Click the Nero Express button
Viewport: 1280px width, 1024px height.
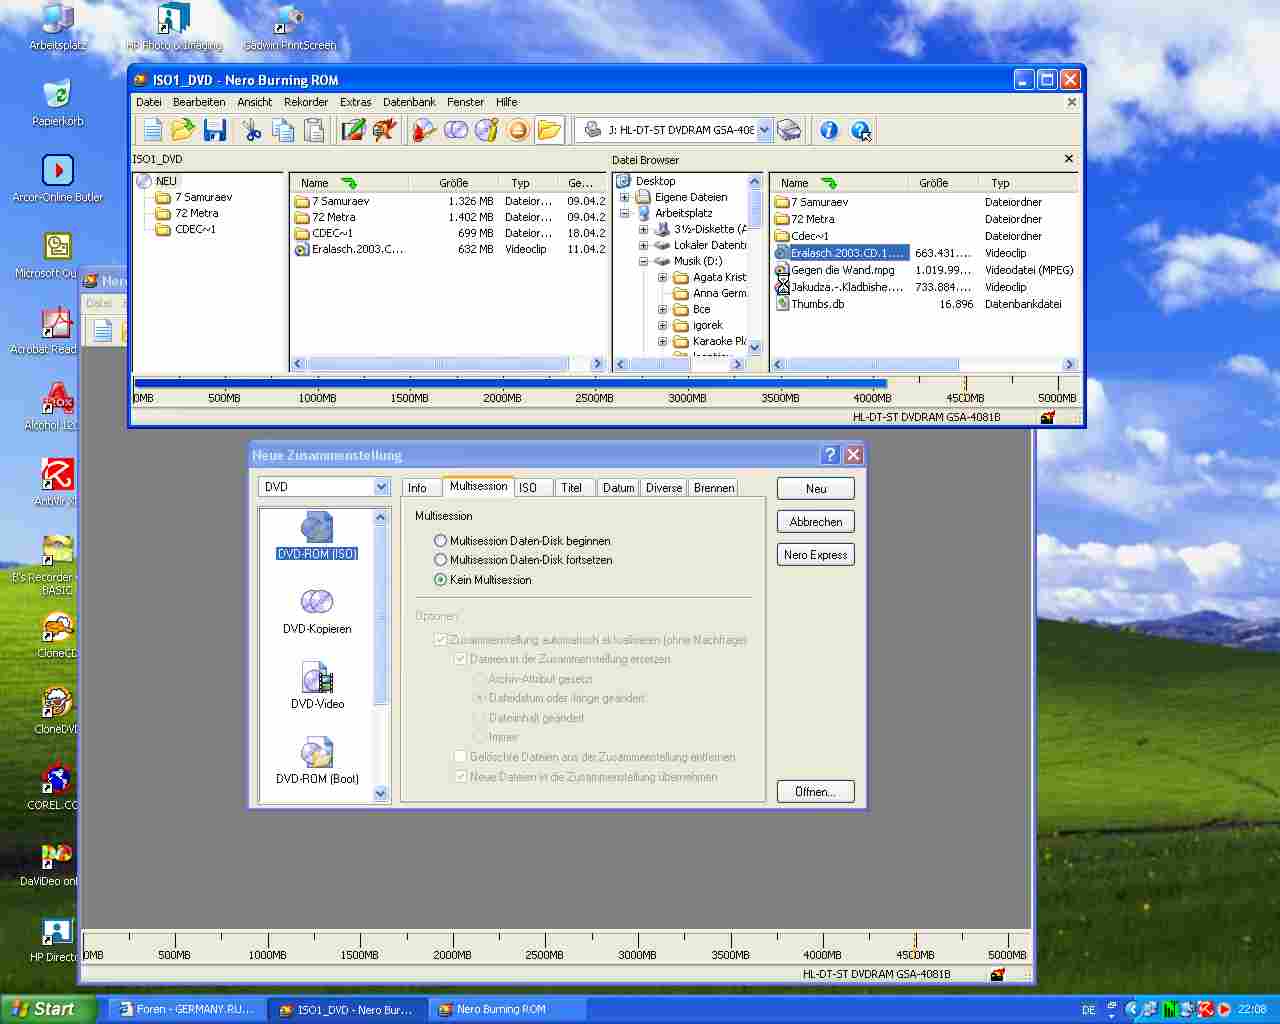click(816, 555)
